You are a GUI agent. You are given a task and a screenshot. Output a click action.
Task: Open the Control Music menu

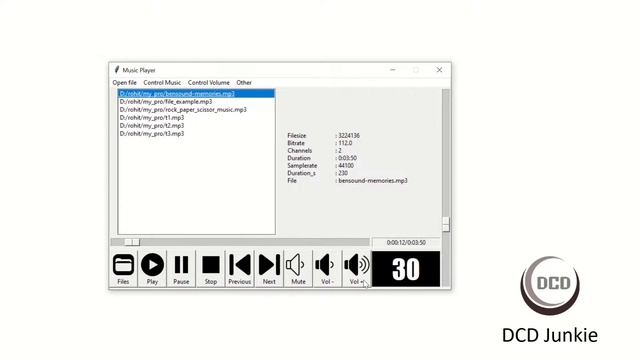tap(162, 82)
